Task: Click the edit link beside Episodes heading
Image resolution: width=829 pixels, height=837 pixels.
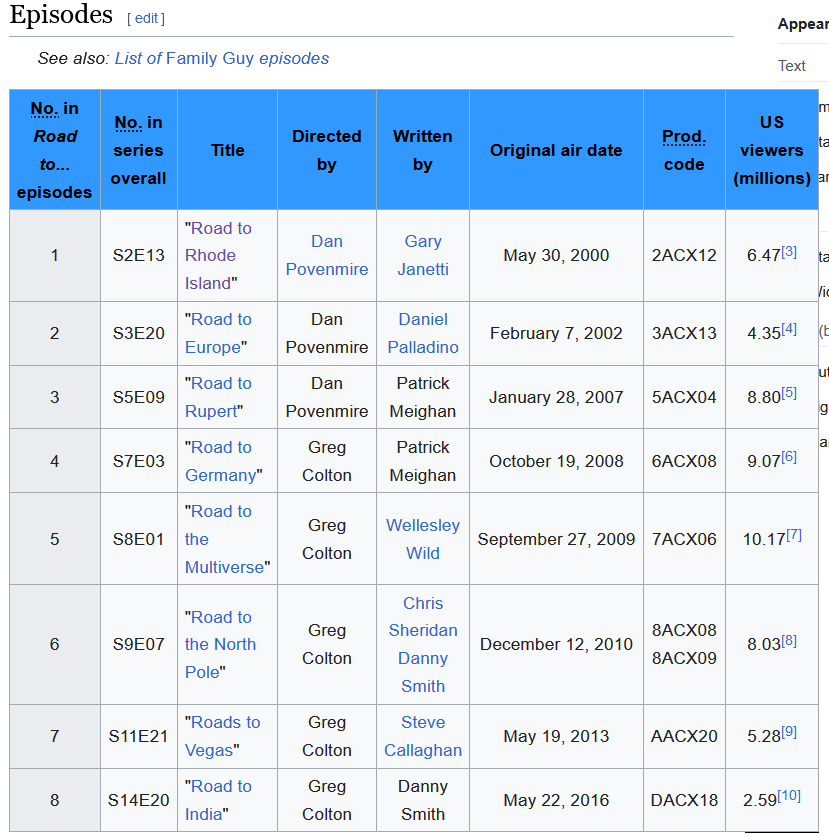Action: (x=146, y=18)
